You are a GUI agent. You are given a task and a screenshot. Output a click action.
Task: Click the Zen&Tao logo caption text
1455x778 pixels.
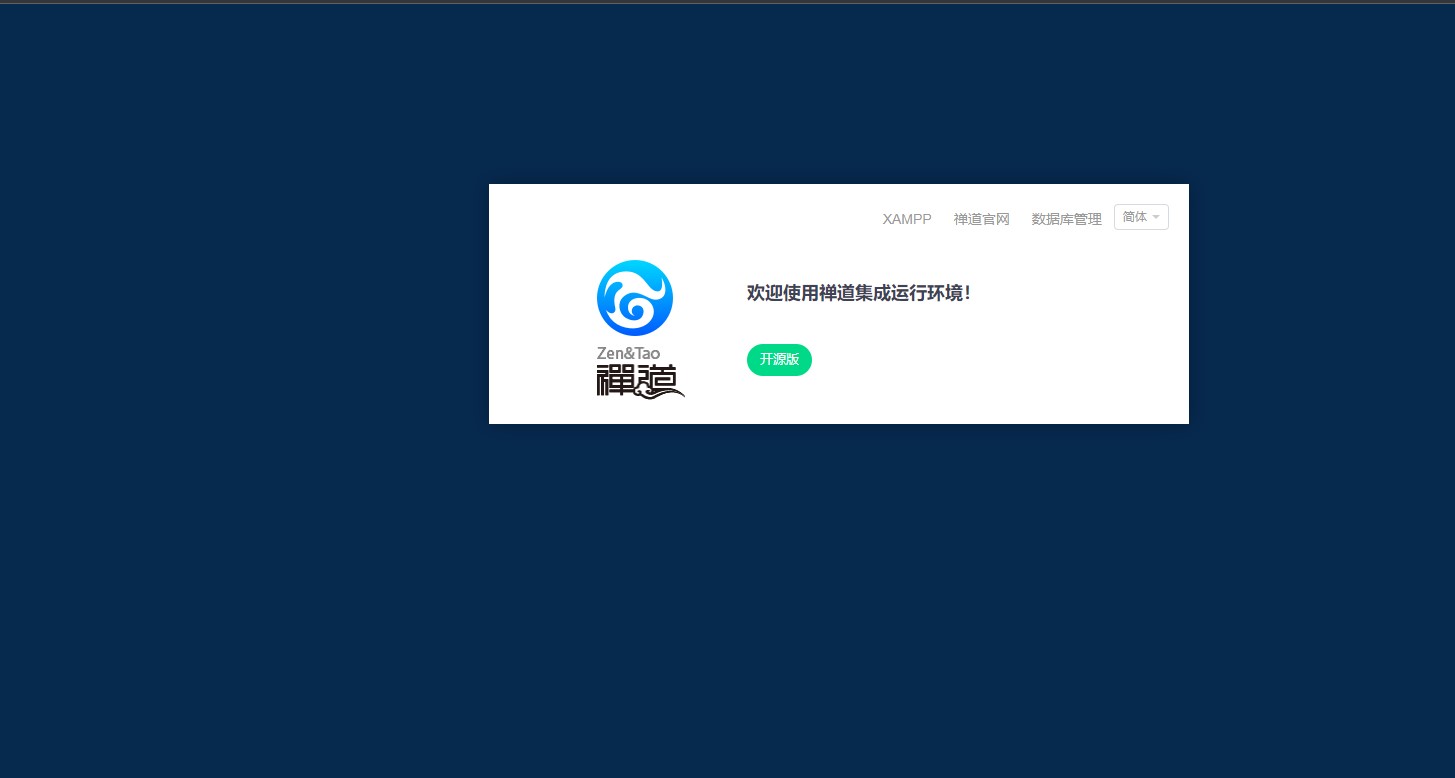[x=628, y=353]
